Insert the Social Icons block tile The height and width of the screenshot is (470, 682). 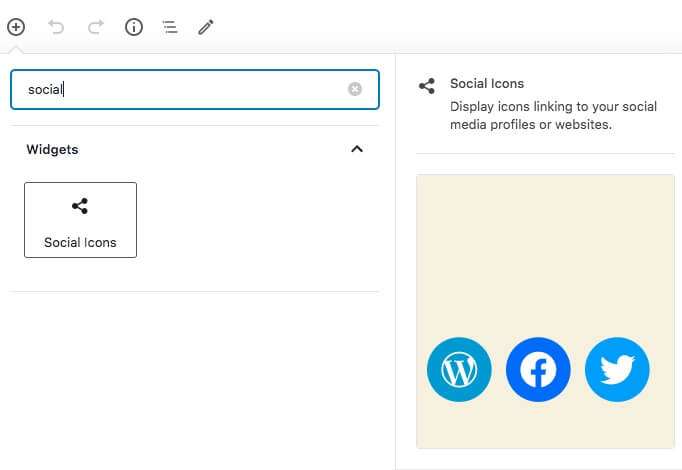[x=80, y=220]
